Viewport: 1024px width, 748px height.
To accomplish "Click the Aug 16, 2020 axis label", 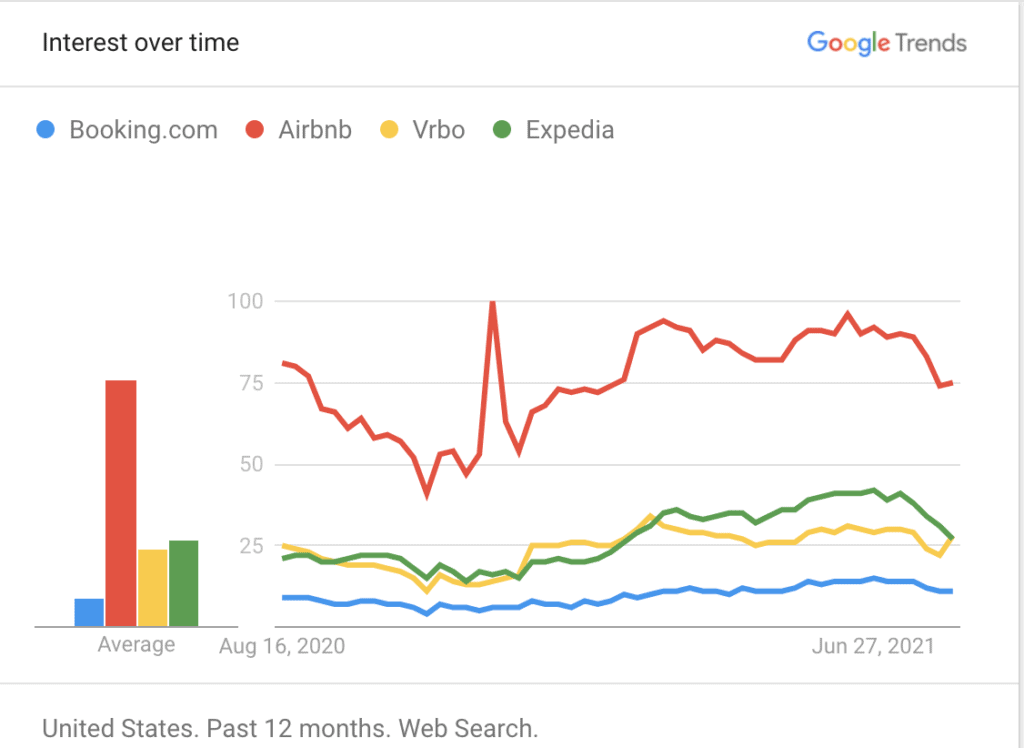I will pyautogui.click(x=282, y=646).
